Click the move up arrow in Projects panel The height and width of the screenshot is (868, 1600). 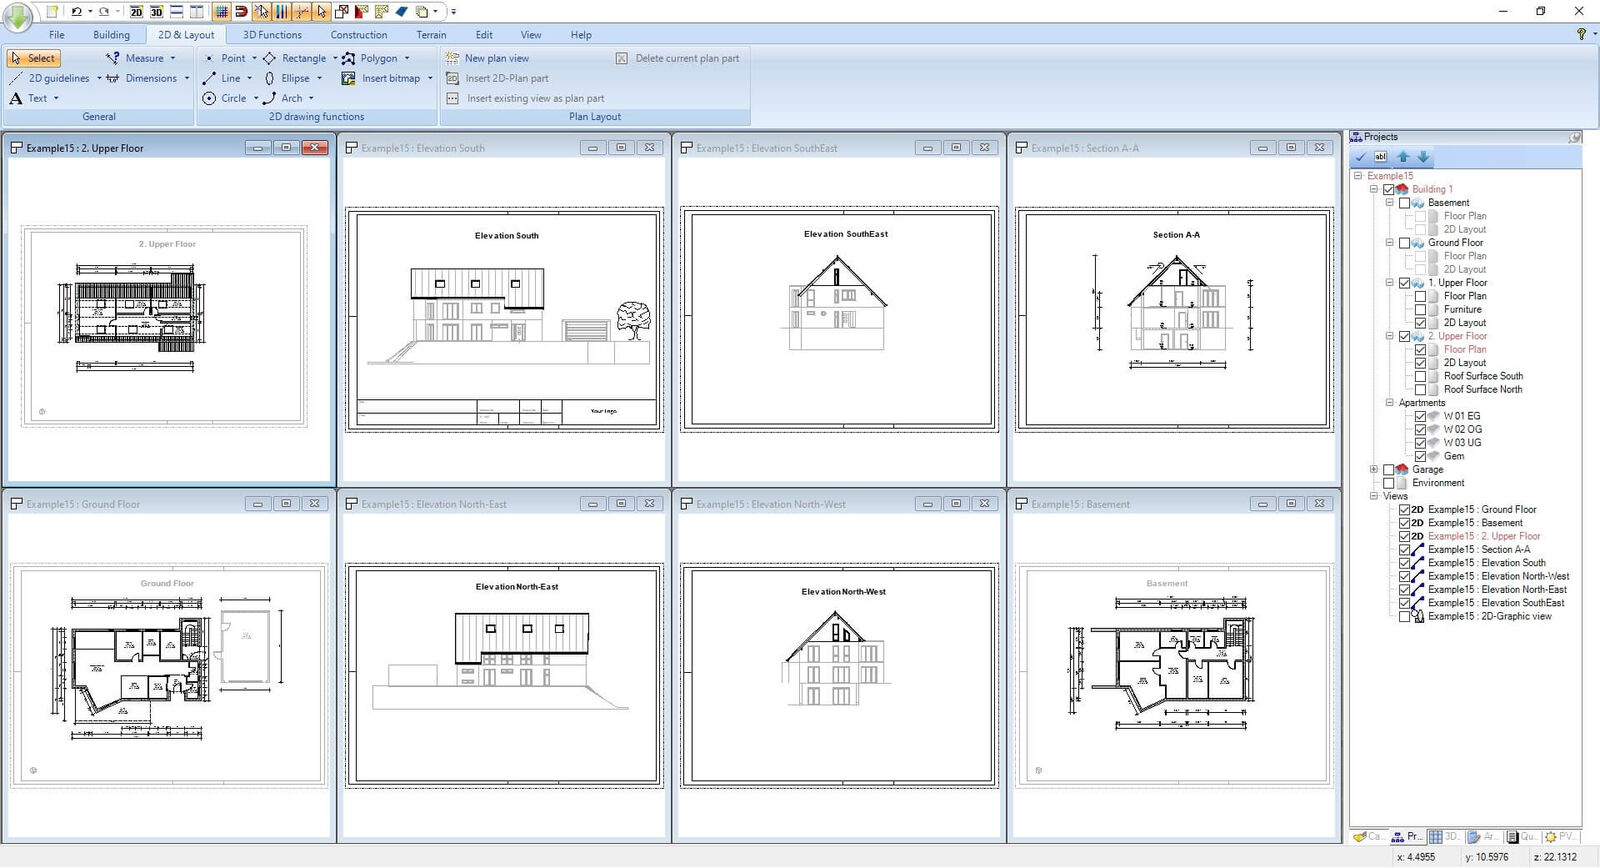(x=1403, y=157)
